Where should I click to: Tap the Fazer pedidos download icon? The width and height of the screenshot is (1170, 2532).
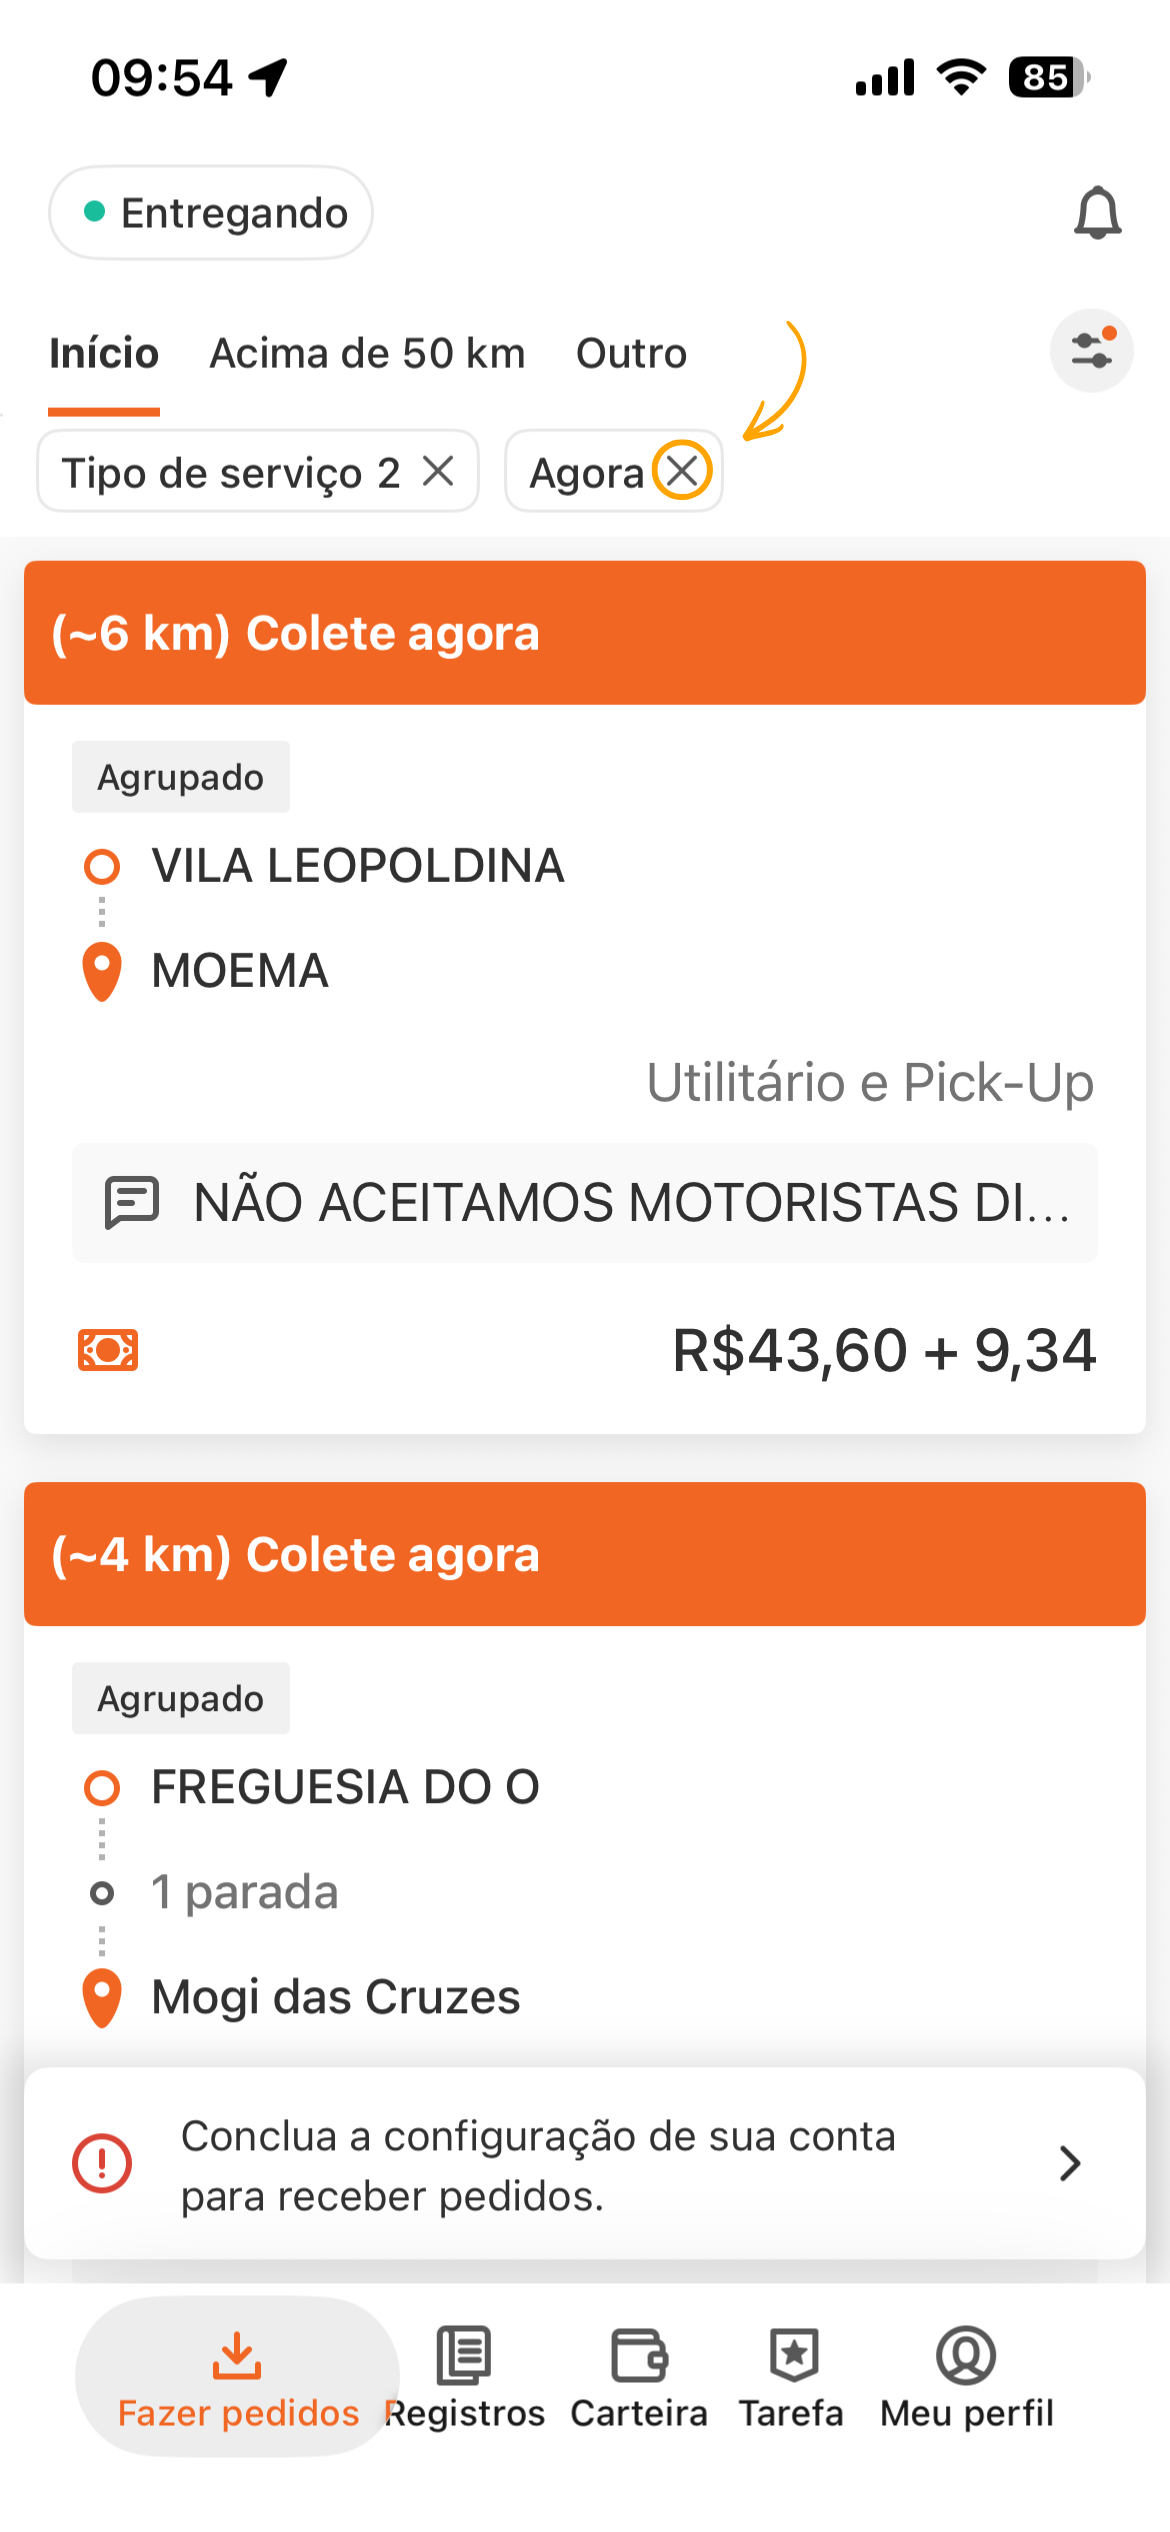(x=237, y=2355)
